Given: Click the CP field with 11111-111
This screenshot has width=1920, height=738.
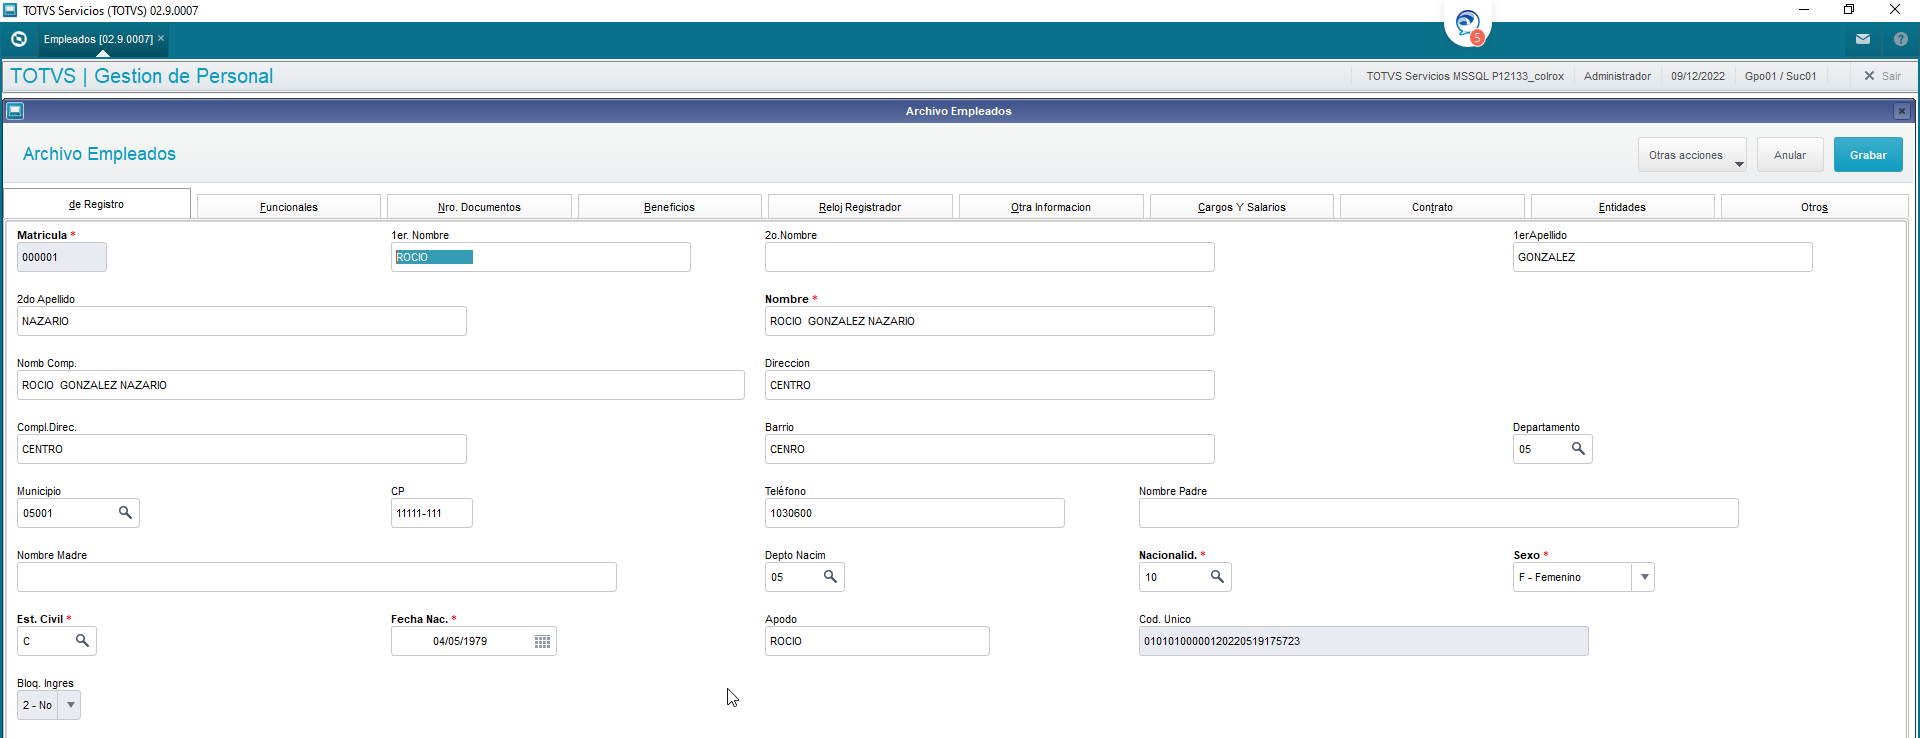Looking at the screenshot, I should [432, 513].
